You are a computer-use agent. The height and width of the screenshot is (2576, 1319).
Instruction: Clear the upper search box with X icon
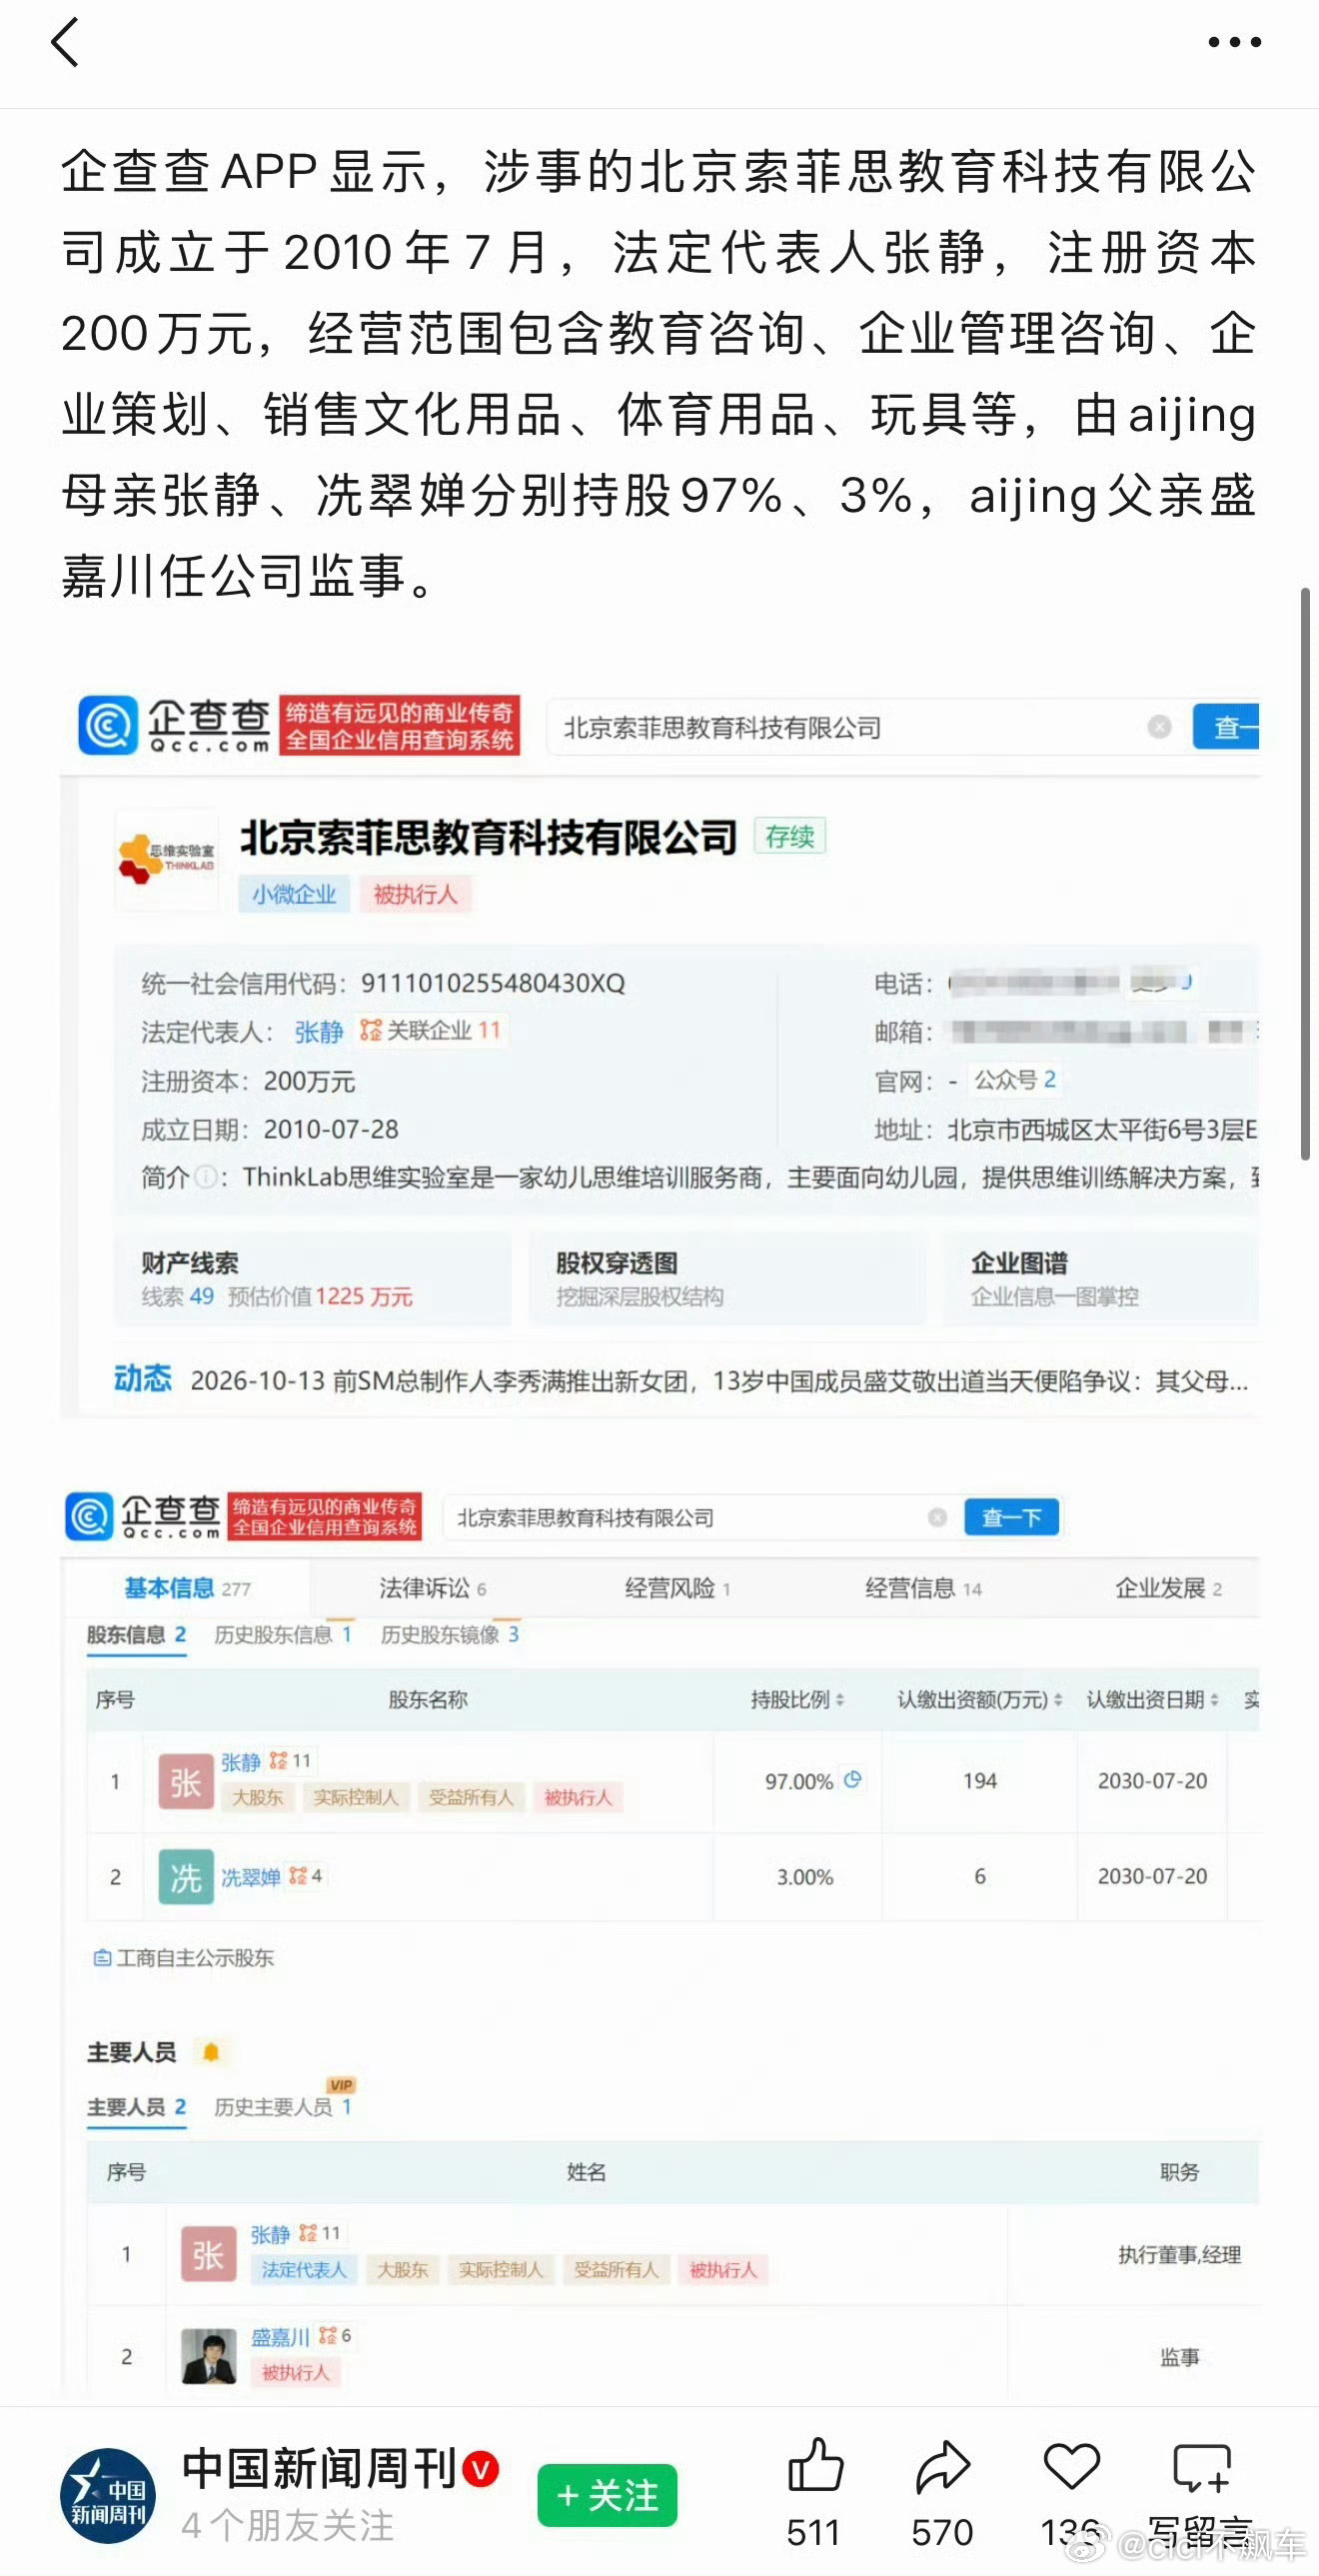point(1159,727)
